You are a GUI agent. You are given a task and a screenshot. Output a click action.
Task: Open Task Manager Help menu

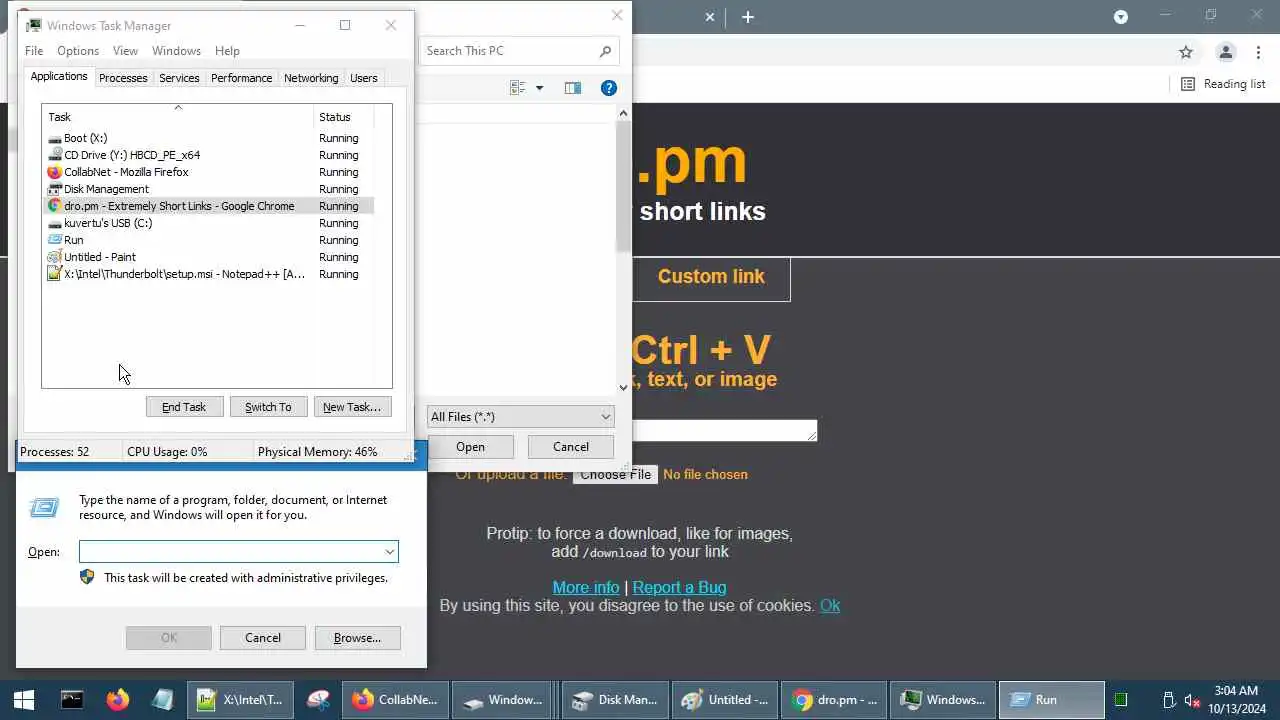pos(227,51)
